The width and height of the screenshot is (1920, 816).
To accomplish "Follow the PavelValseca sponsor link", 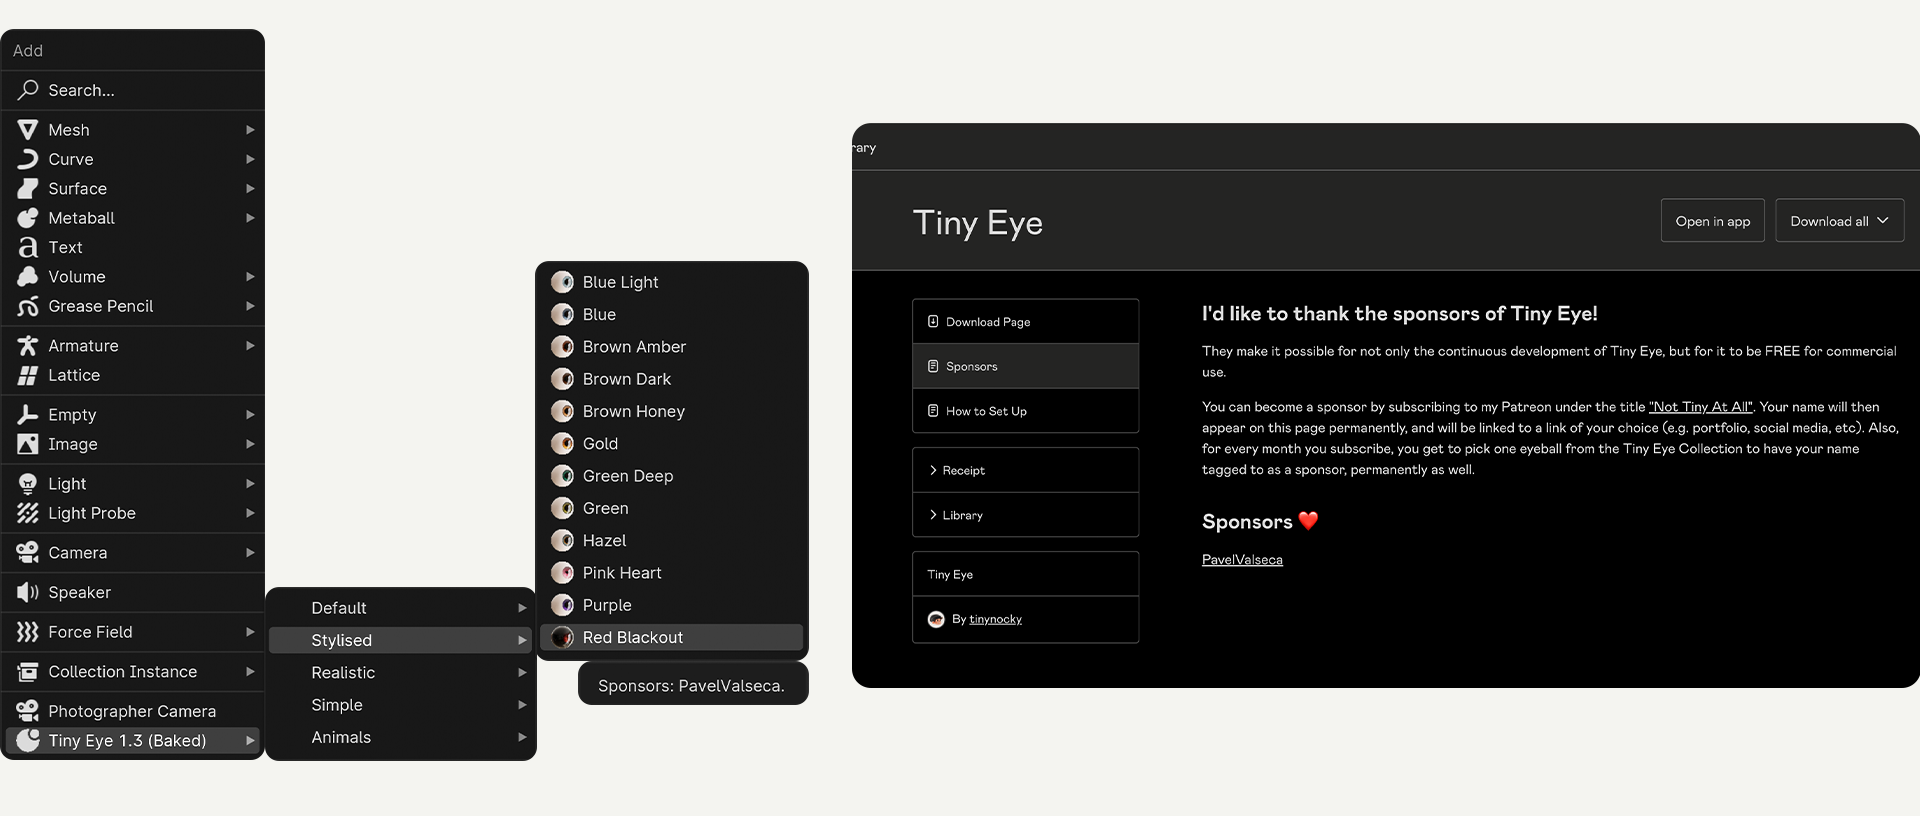I will coord(1242,560).
